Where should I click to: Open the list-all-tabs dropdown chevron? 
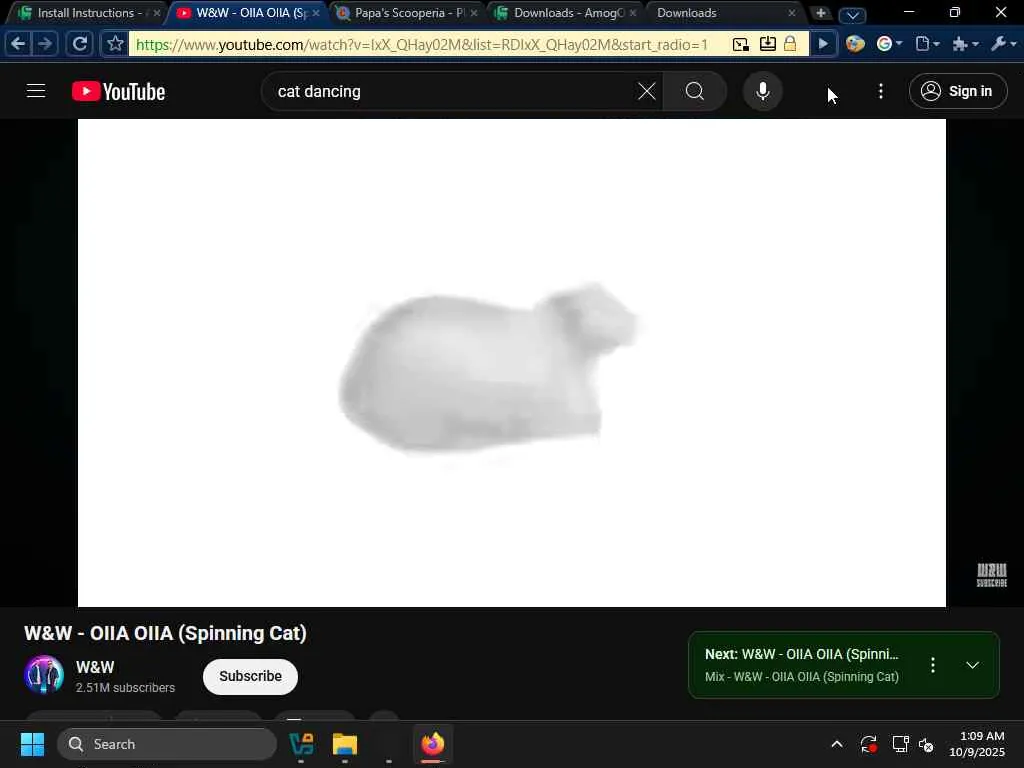(x=852, y=14)
